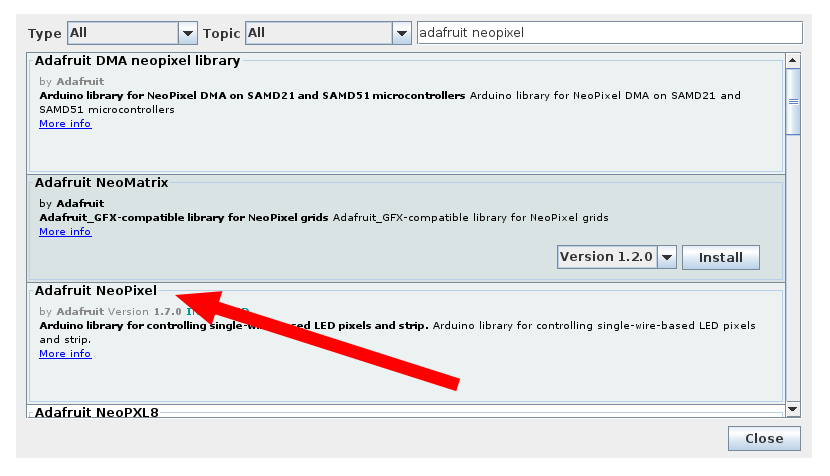Click the scrollbar up arrow
This screenshot has width=830, height=476.
point(792,60)
